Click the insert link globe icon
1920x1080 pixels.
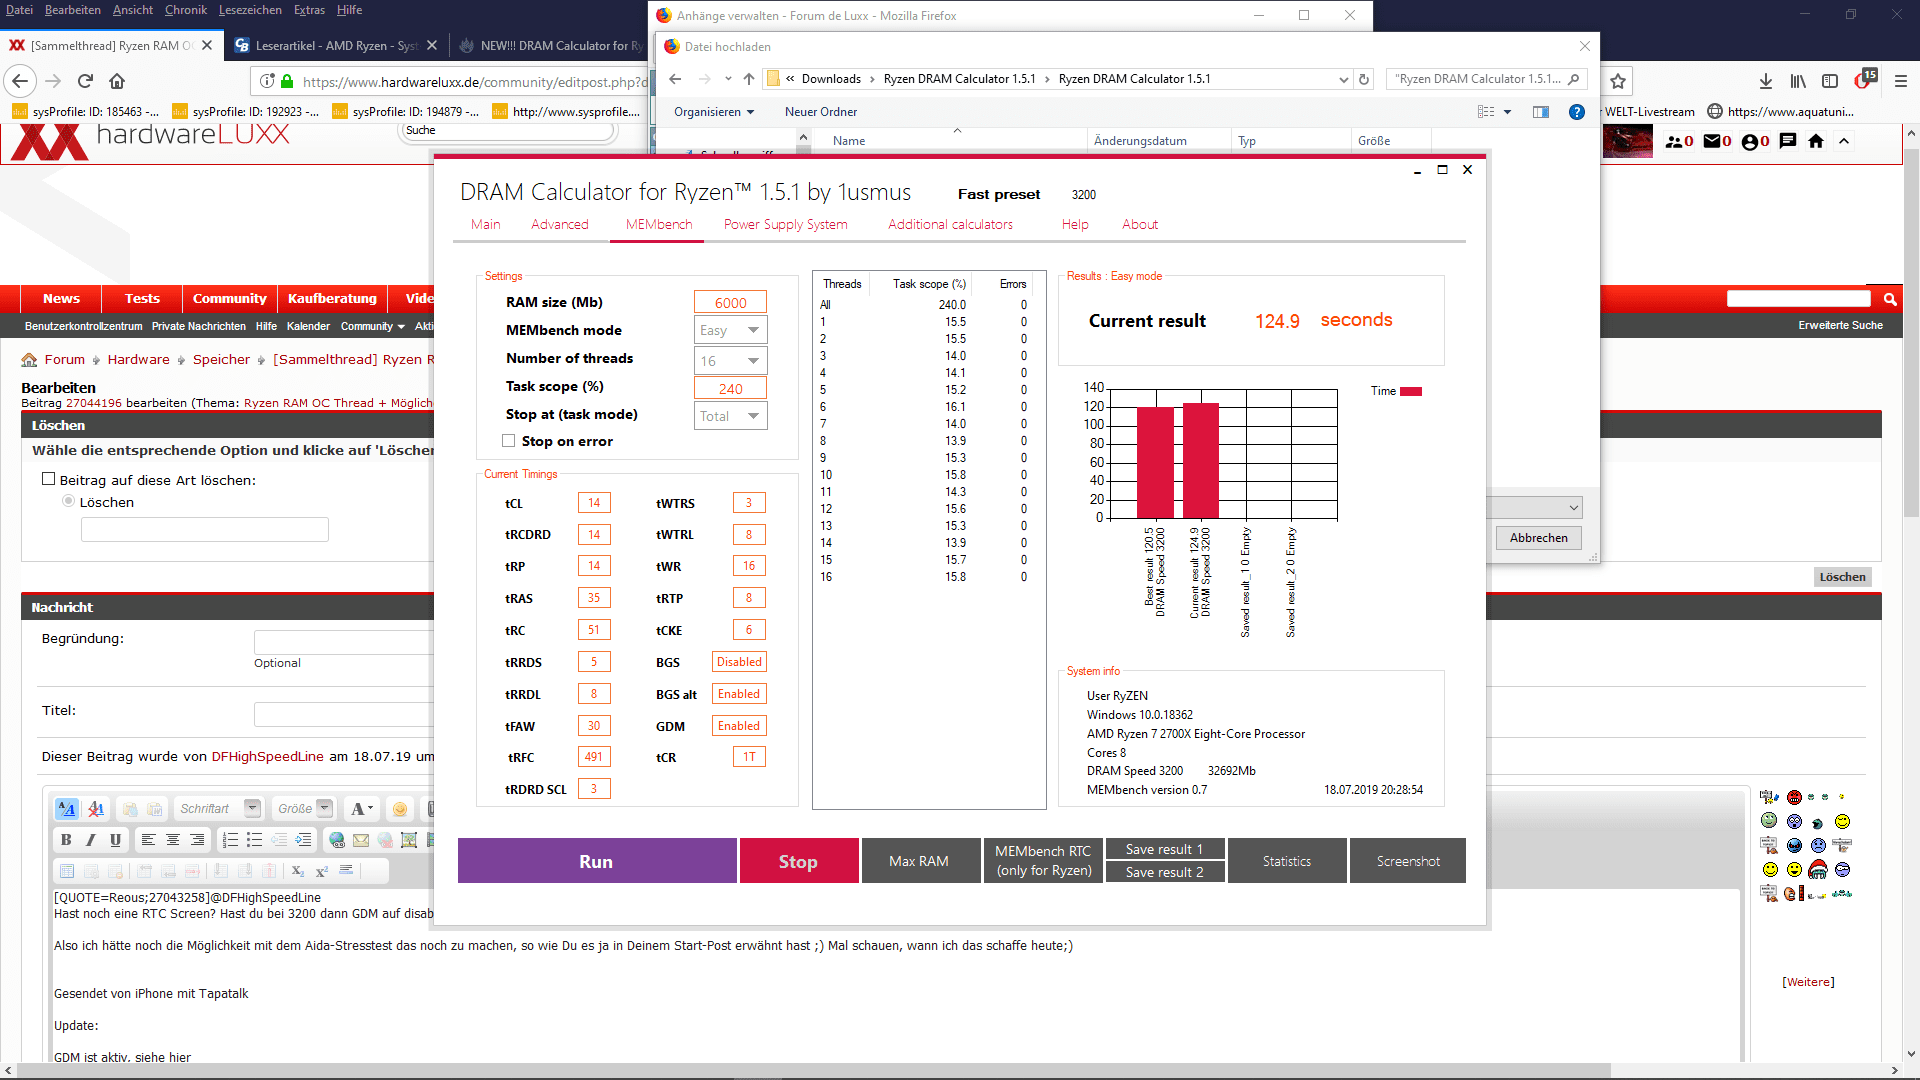coord(337,840)
